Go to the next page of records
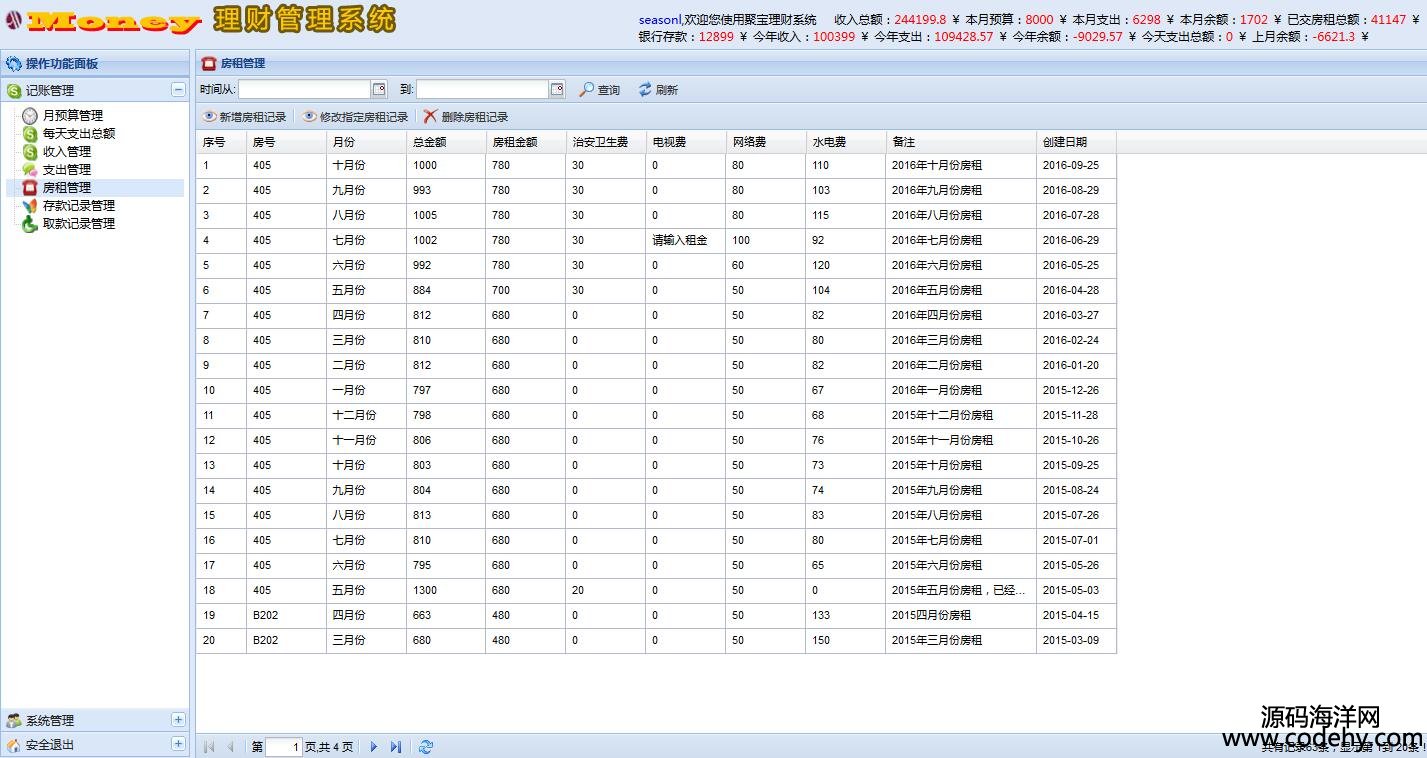 (x=374, y=747)
